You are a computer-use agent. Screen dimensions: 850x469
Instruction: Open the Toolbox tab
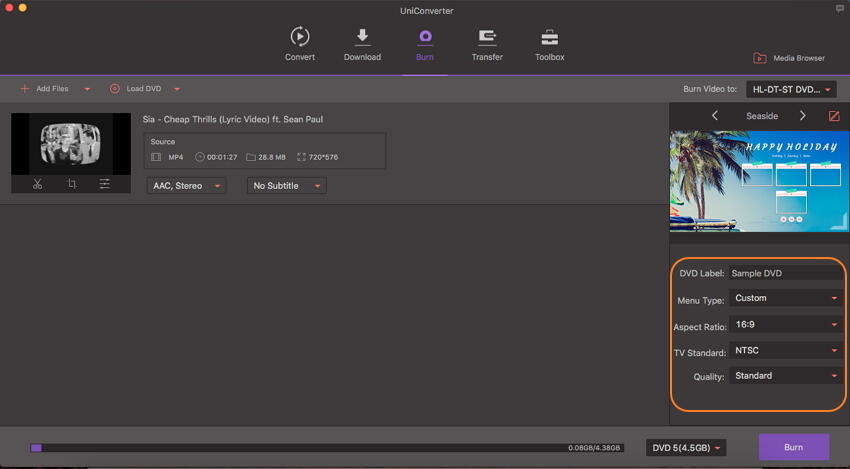550,44
